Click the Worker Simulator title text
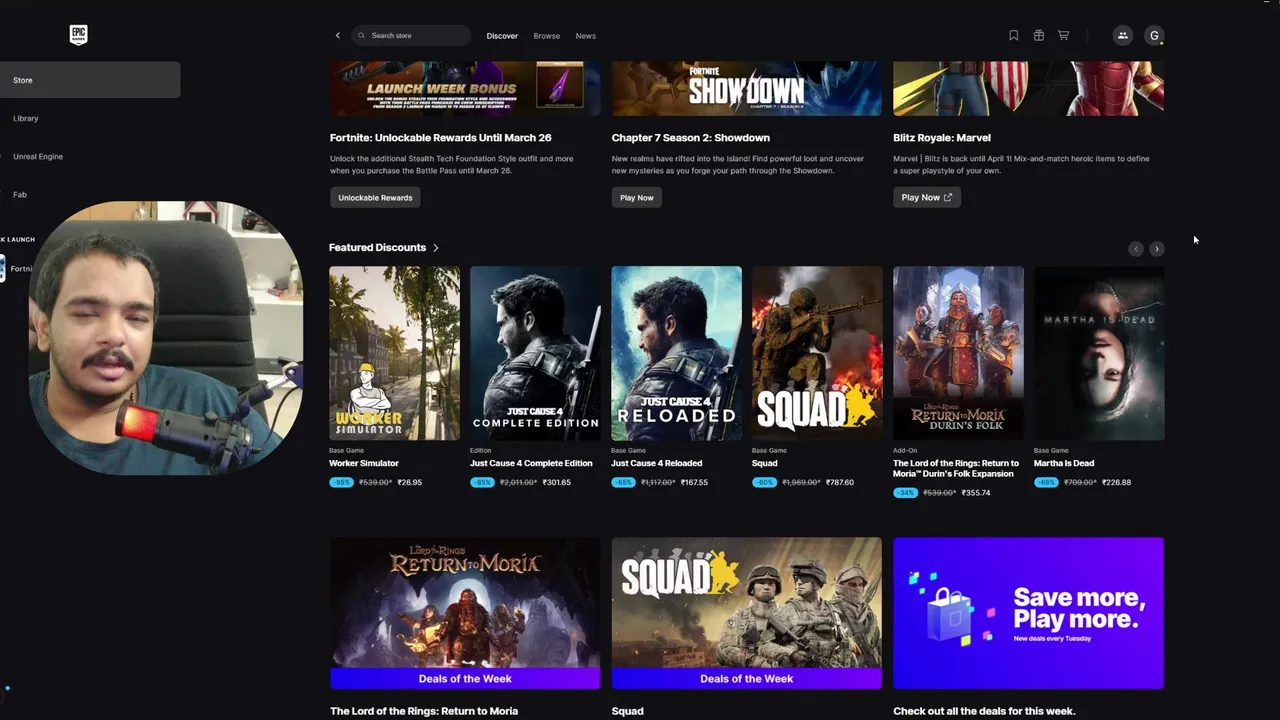 click(364, 463)
